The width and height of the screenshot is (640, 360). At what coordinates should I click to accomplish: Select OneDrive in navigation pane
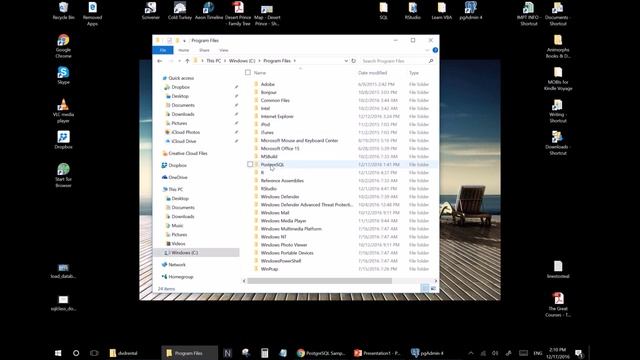pos(178,177)
